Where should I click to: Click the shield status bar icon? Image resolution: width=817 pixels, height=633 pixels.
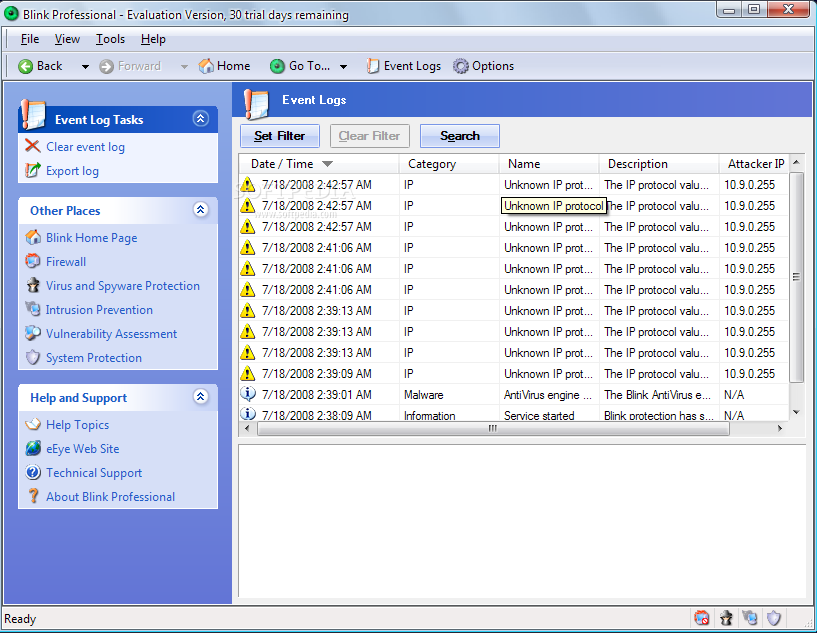774,618
